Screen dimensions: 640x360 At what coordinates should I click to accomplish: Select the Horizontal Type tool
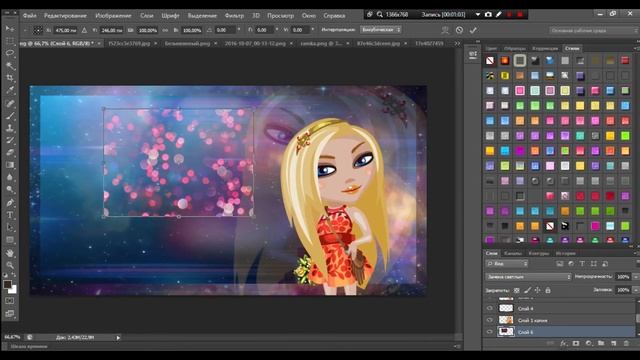tap(10, 215)
